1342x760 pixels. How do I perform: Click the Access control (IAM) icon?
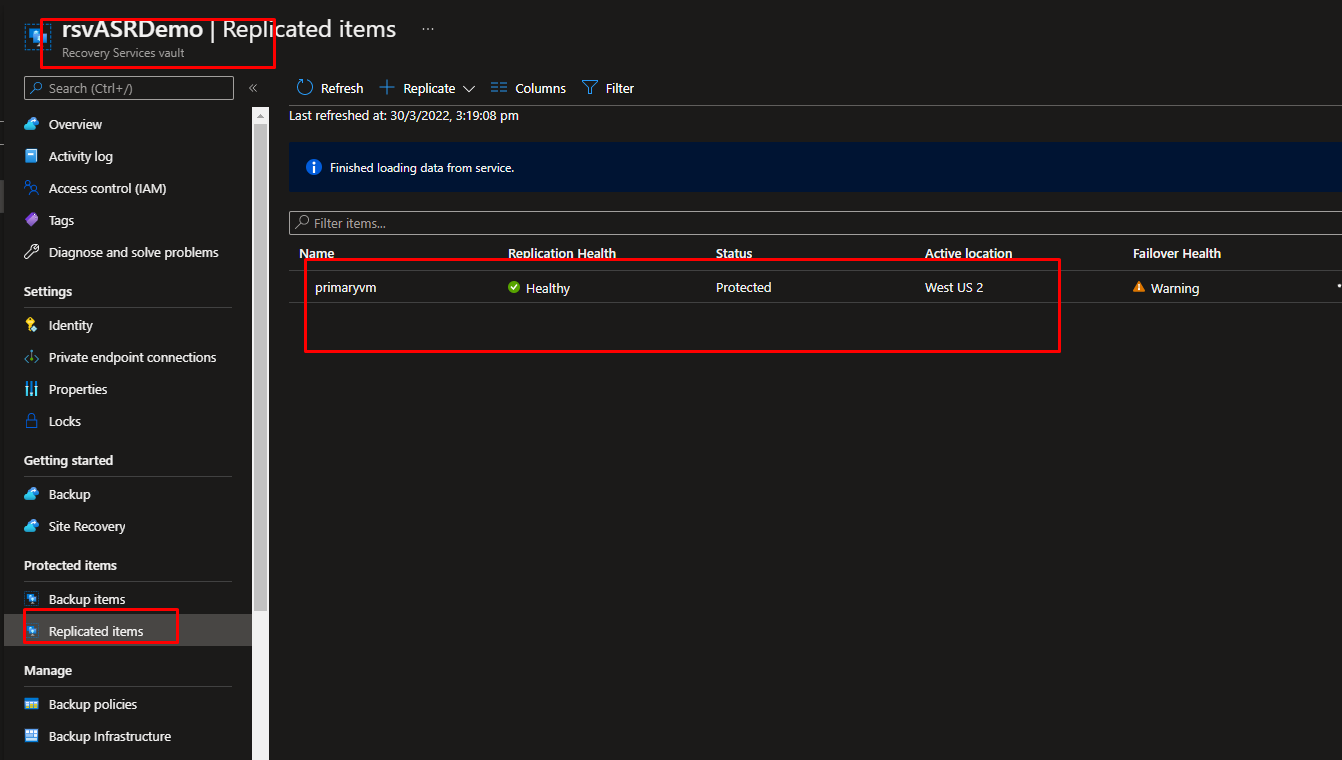tap(32, 188)
